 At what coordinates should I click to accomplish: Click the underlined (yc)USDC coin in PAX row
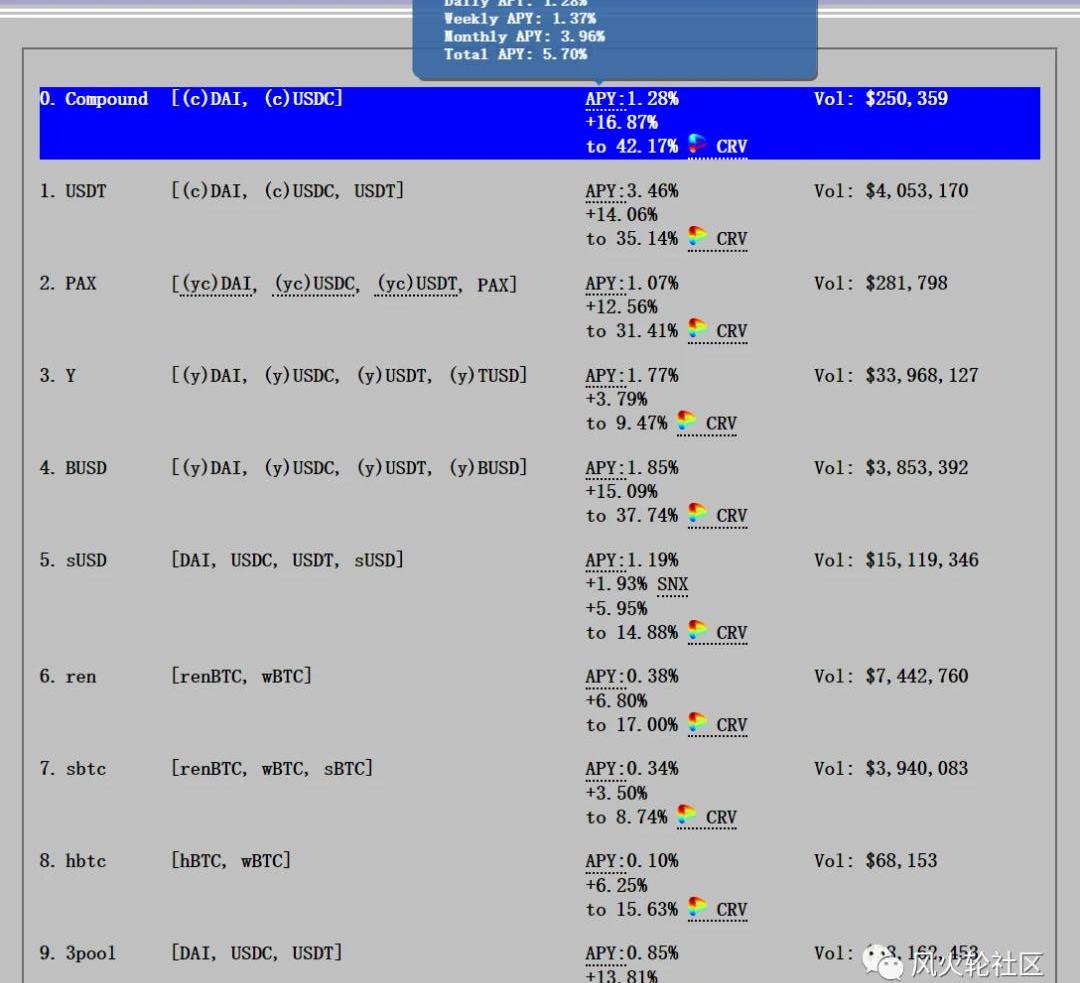315,284
